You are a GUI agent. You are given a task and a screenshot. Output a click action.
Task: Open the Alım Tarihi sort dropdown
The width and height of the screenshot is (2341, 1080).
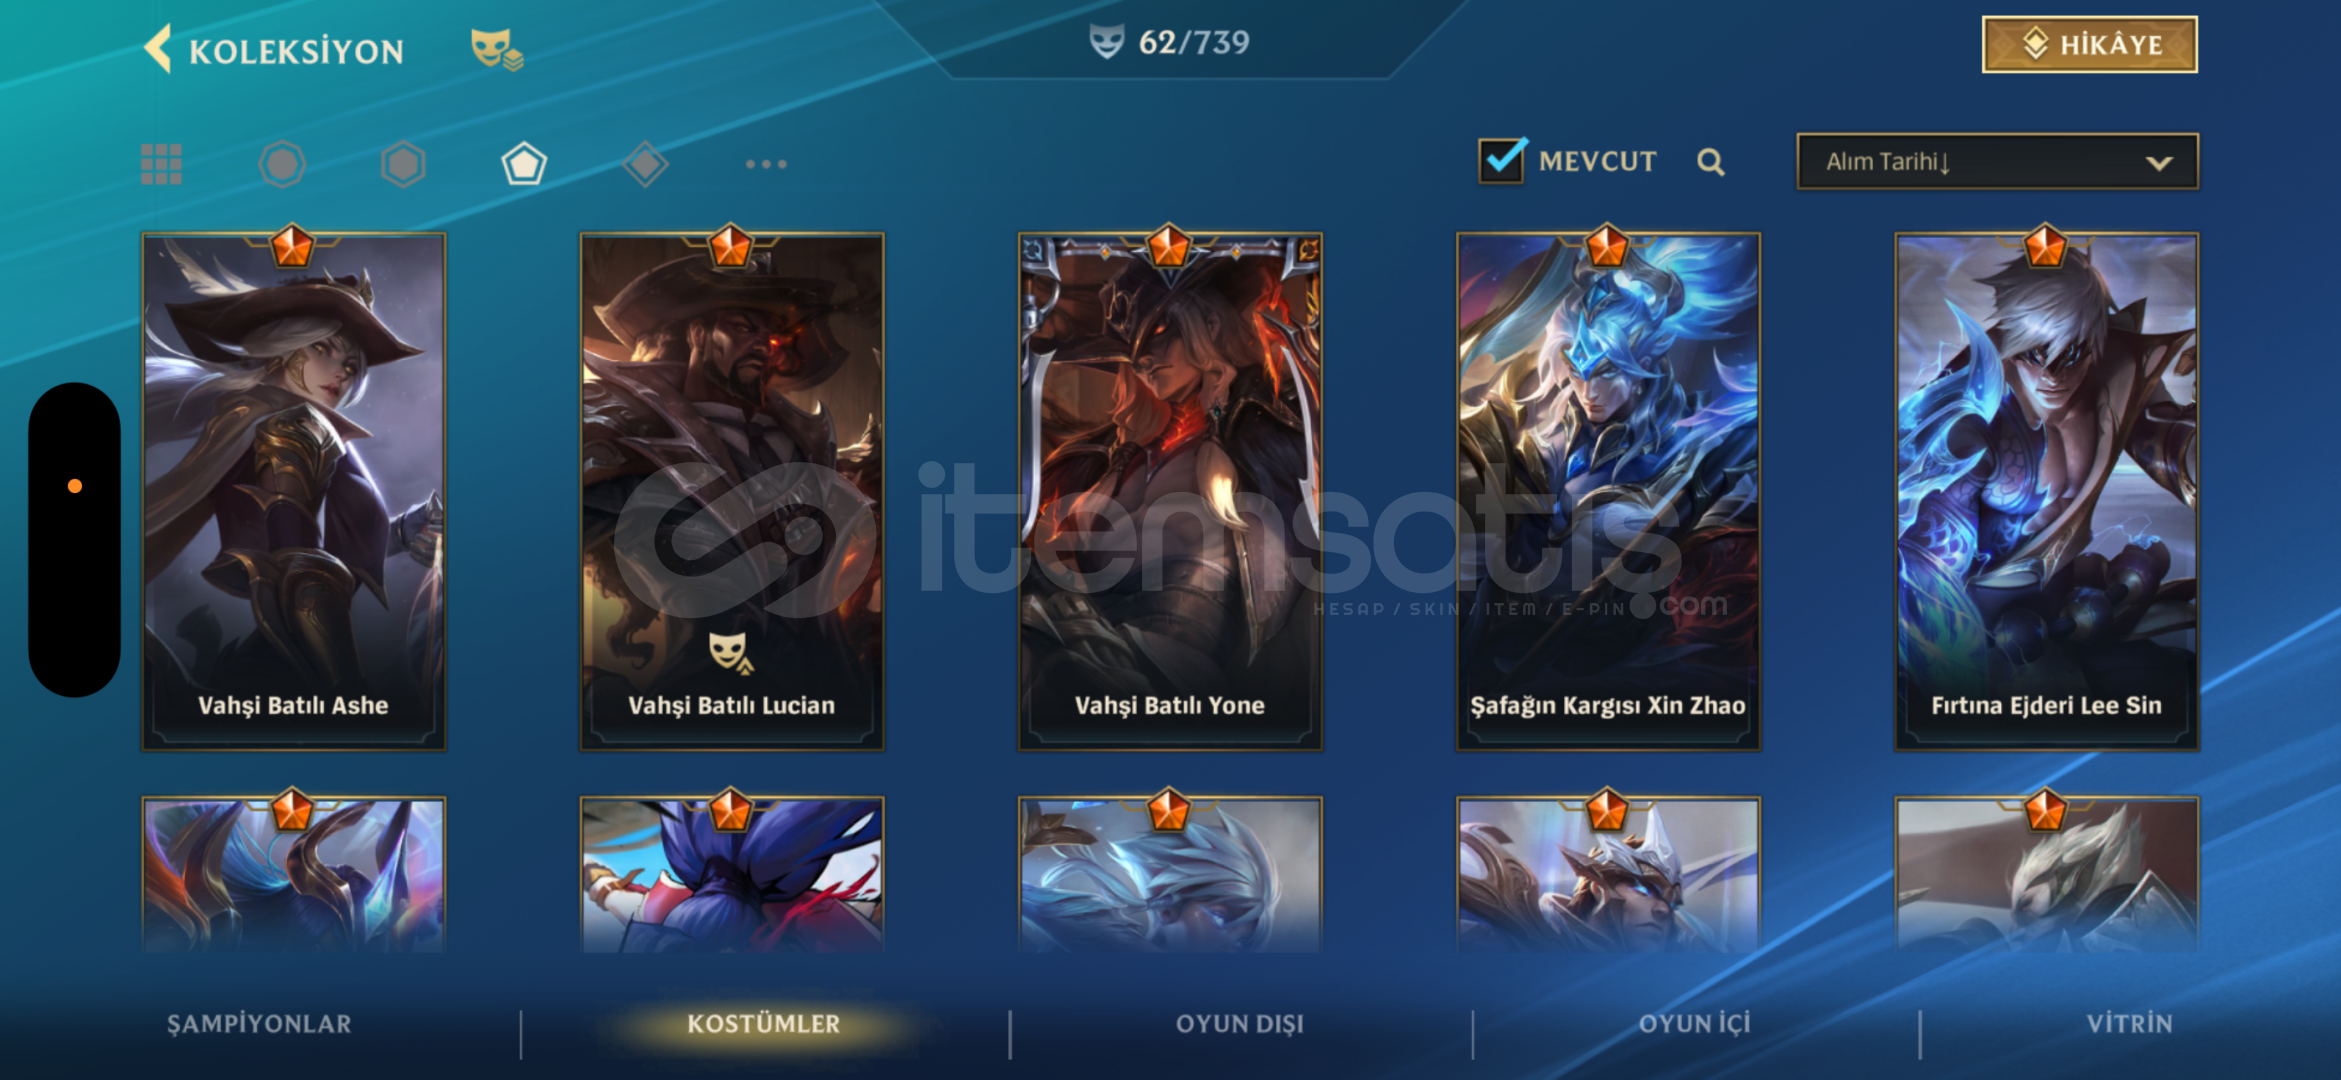pyautogui.click(x=1997, y=161)
